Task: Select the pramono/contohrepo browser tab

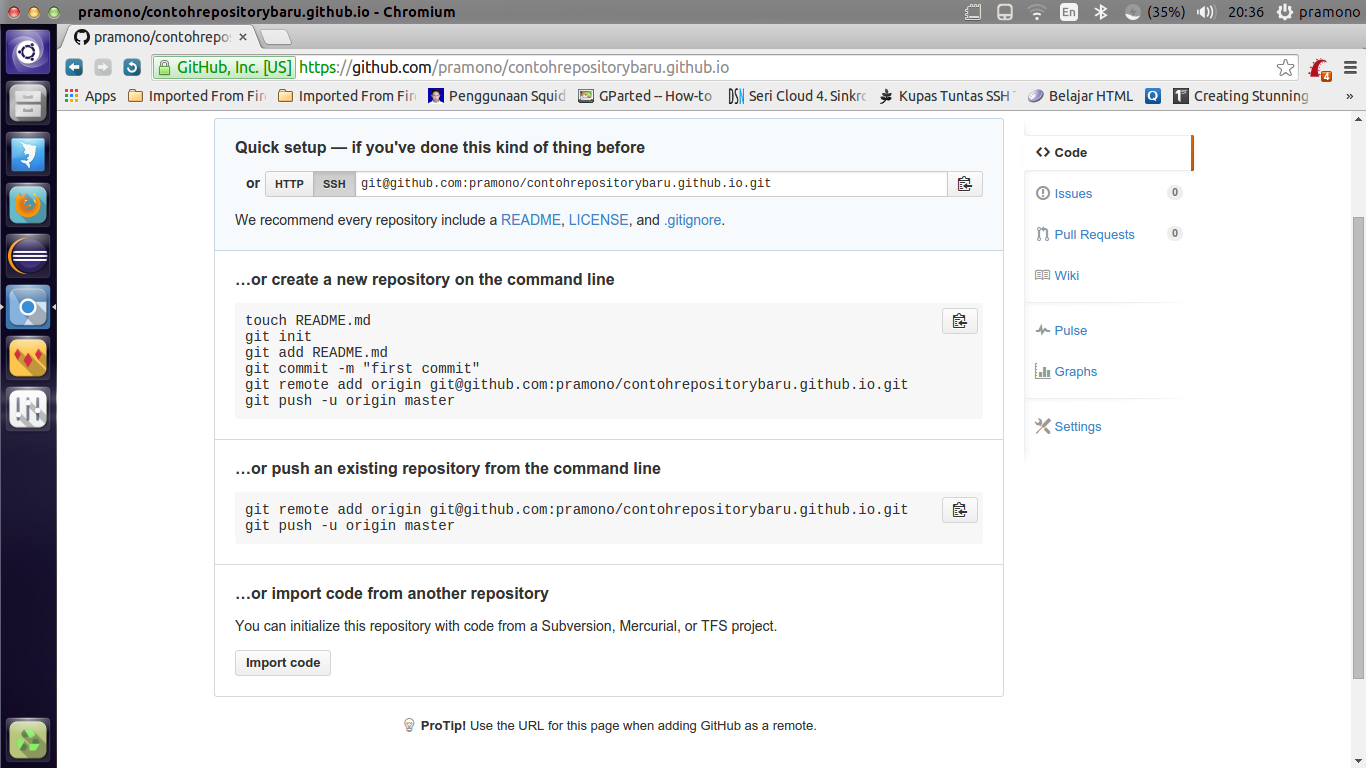Action: tap(160, 37)
